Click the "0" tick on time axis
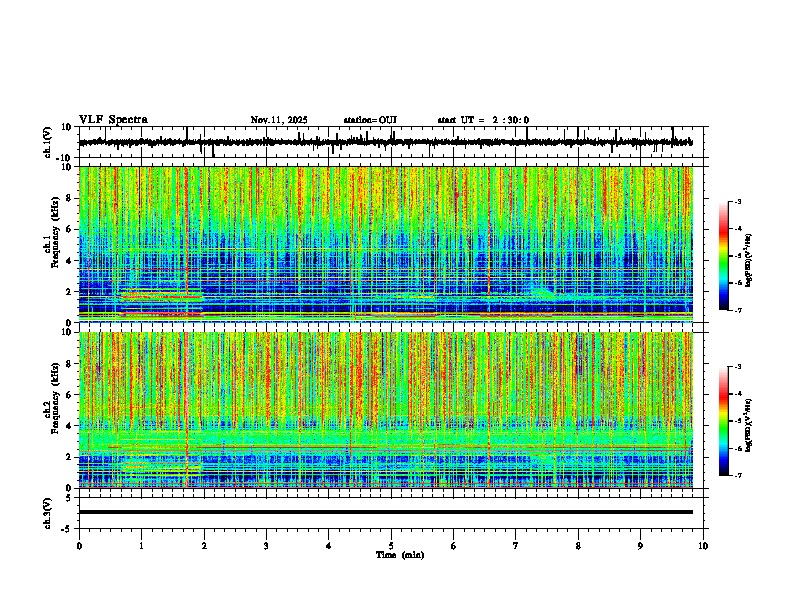 (x=79, y=546)
